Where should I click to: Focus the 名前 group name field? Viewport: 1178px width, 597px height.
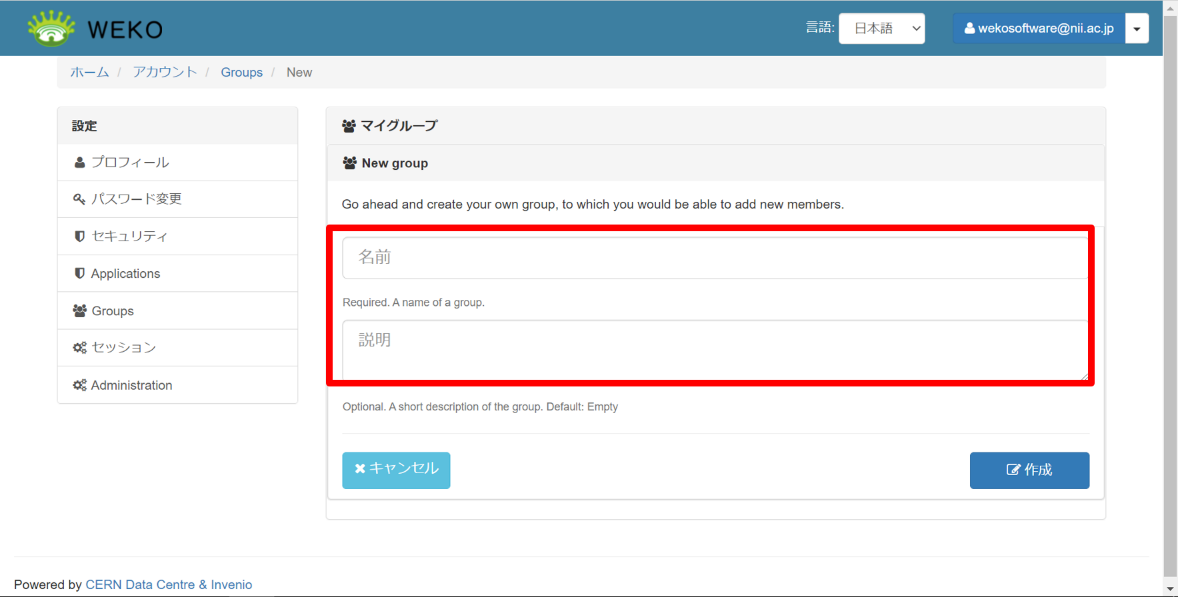714,258
